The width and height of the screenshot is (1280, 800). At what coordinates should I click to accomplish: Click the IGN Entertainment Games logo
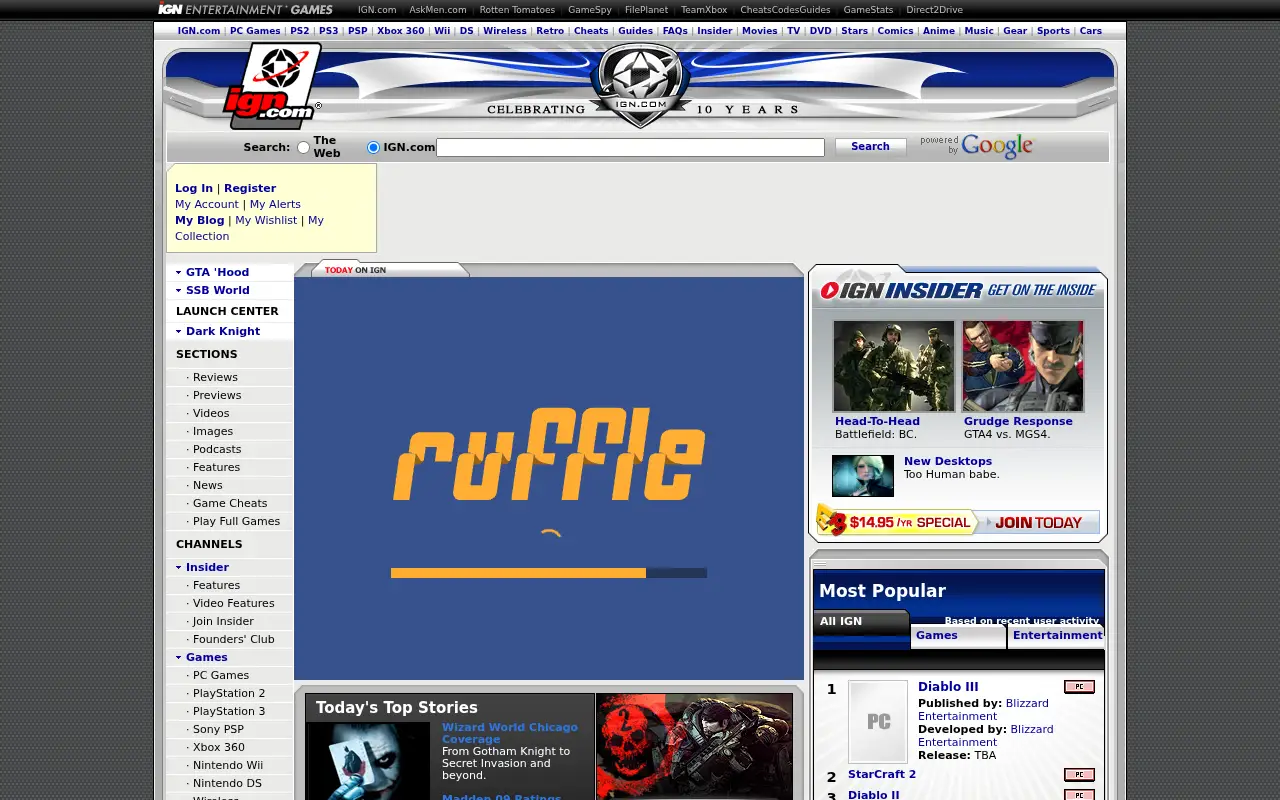click(x=245, y=9)
